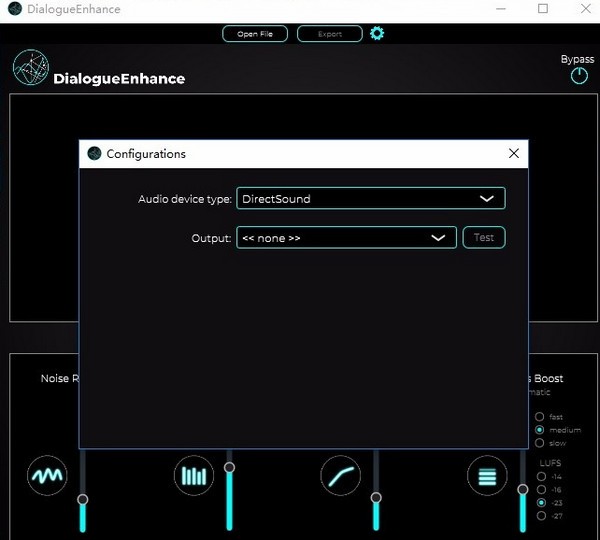Click the 'Audio device type:' label
This screenshot has width=600, height=540.
tap(185, 199)
